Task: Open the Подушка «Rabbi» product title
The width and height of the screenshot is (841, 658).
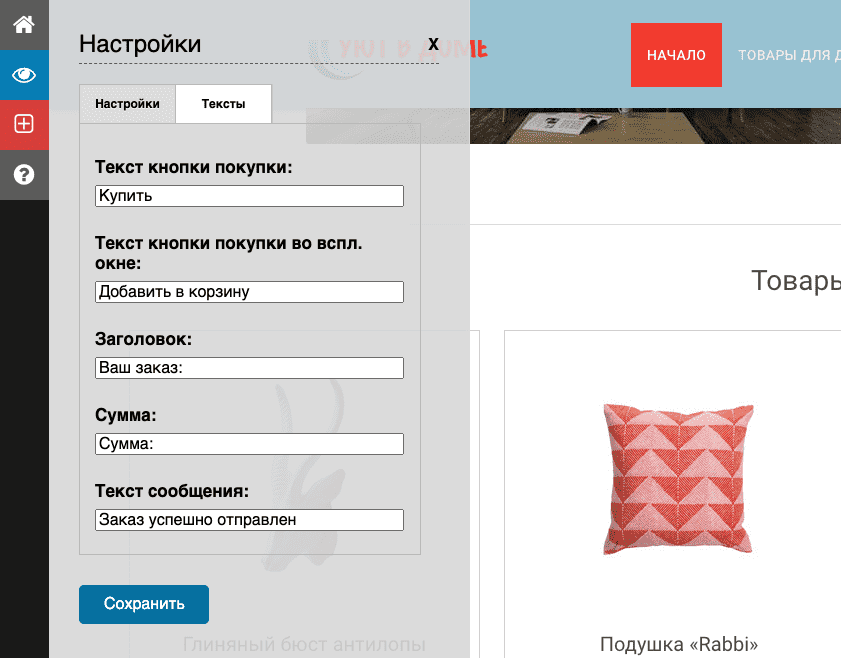Action: pyautogui.click(x=678, y=644)
